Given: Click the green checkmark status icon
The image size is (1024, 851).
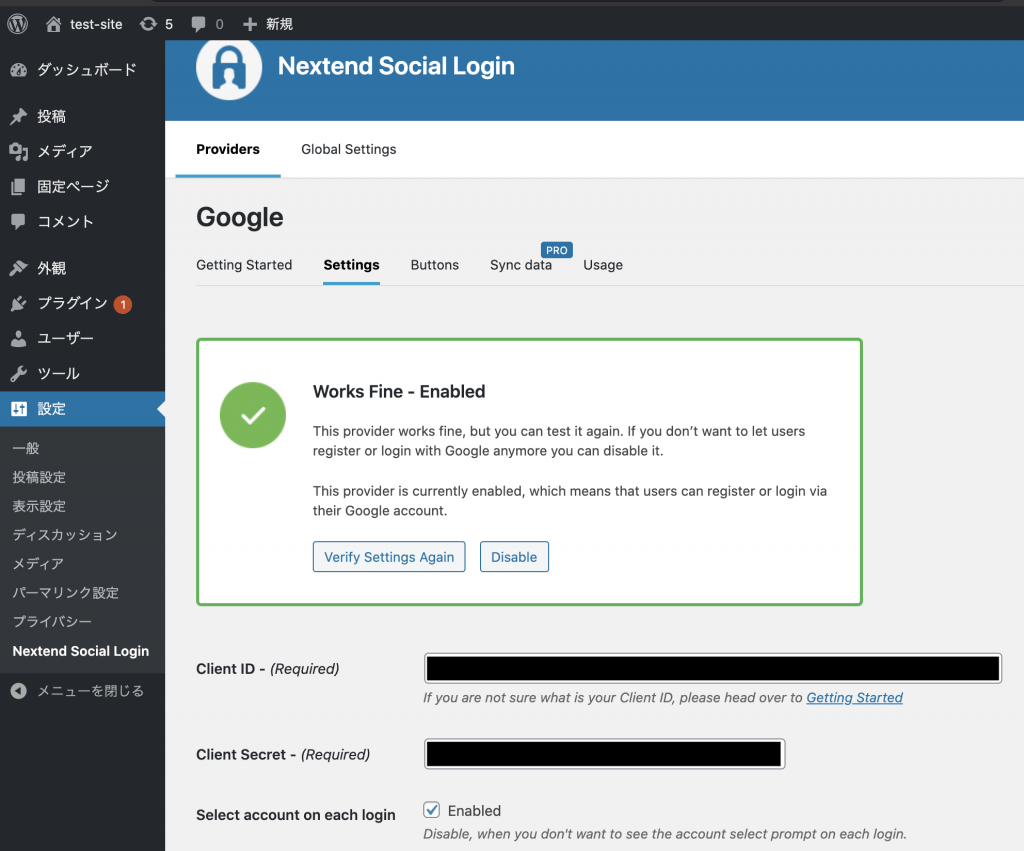Looking at the screenshot, I should coord(253,415).
